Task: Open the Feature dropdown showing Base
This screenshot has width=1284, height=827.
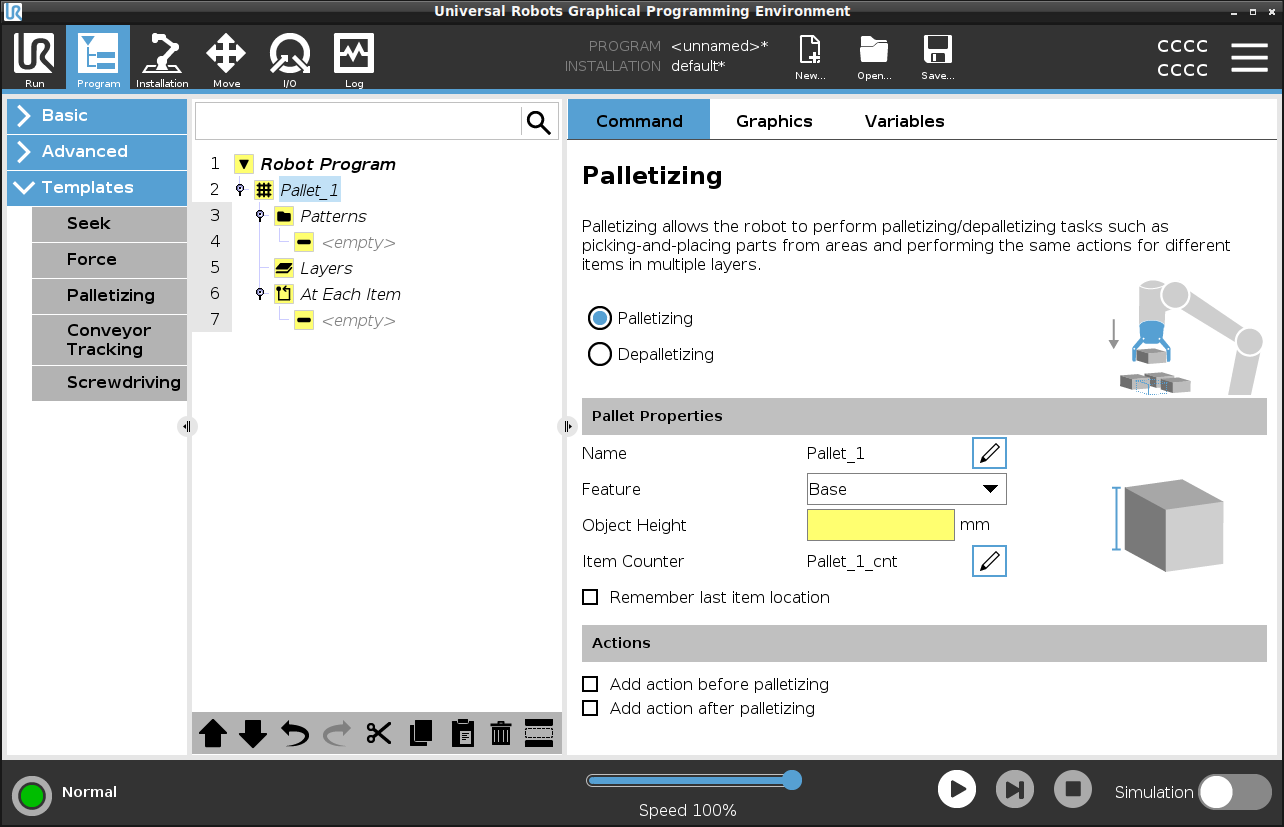Action: (x=906, y=489)
